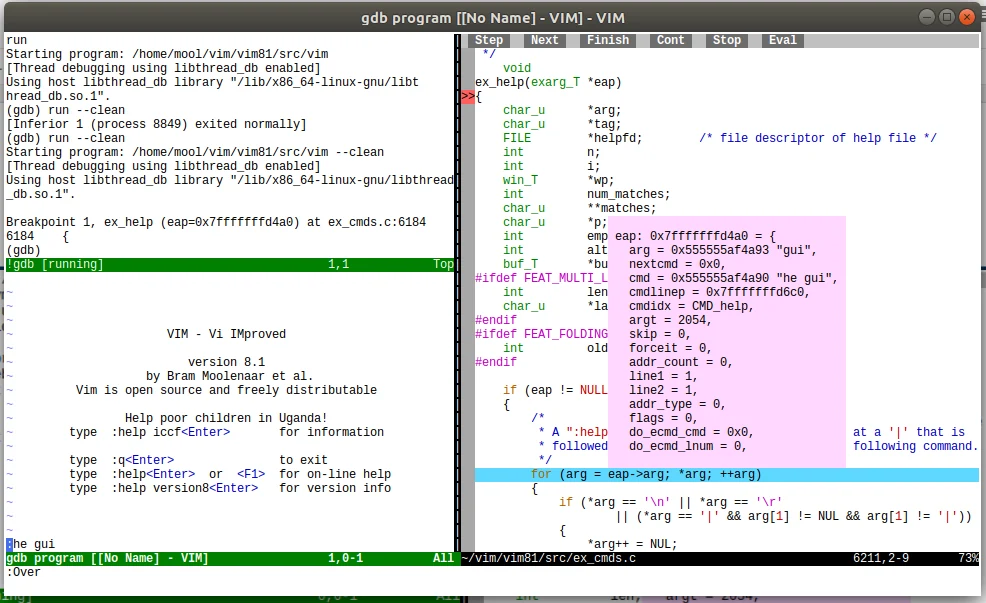
Task: Continue execution via the Cont toolbar button
Action: [670, 40]
